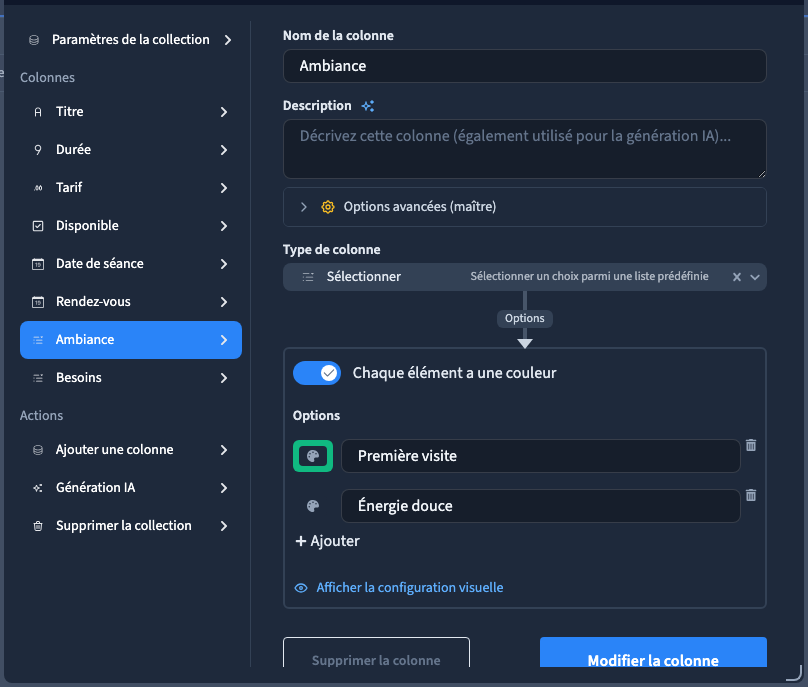Image resolution: width=808 pixels, height=687 pixels.
Task: Click the eye icon for visual configuration
Action: [301, 588]
